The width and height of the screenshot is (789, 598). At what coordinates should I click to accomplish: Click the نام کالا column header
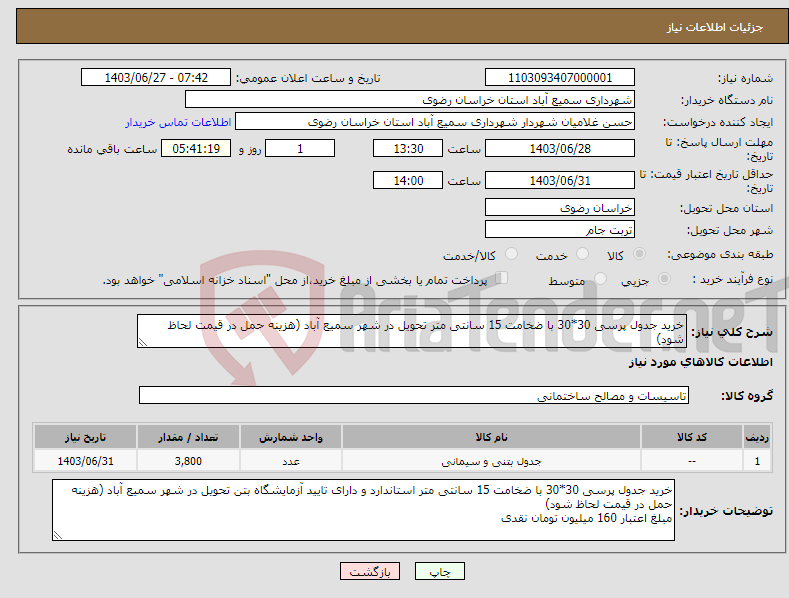click(491, 437)
